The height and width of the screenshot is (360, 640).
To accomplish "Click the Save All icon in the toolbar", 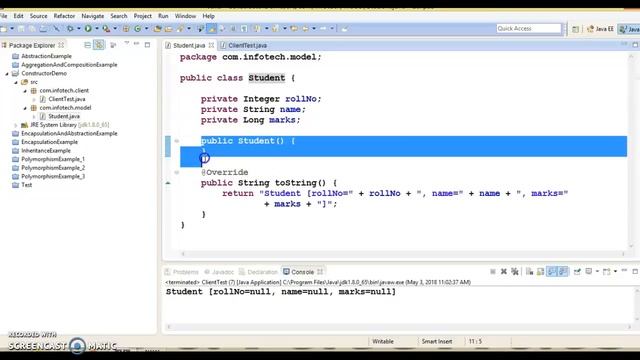I will tap(32, 29).
